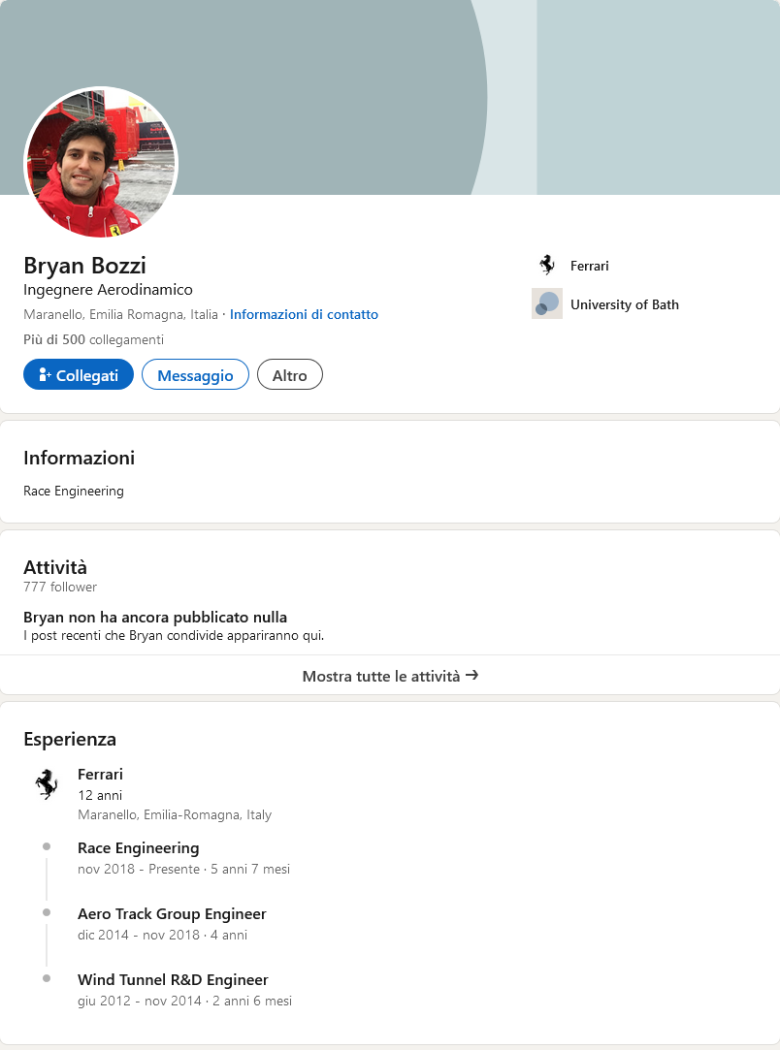This screenshot has height=1050, width=780.
Task: Click the Ferrari horse logo beside the name
Action: click(x=547, y=265)
